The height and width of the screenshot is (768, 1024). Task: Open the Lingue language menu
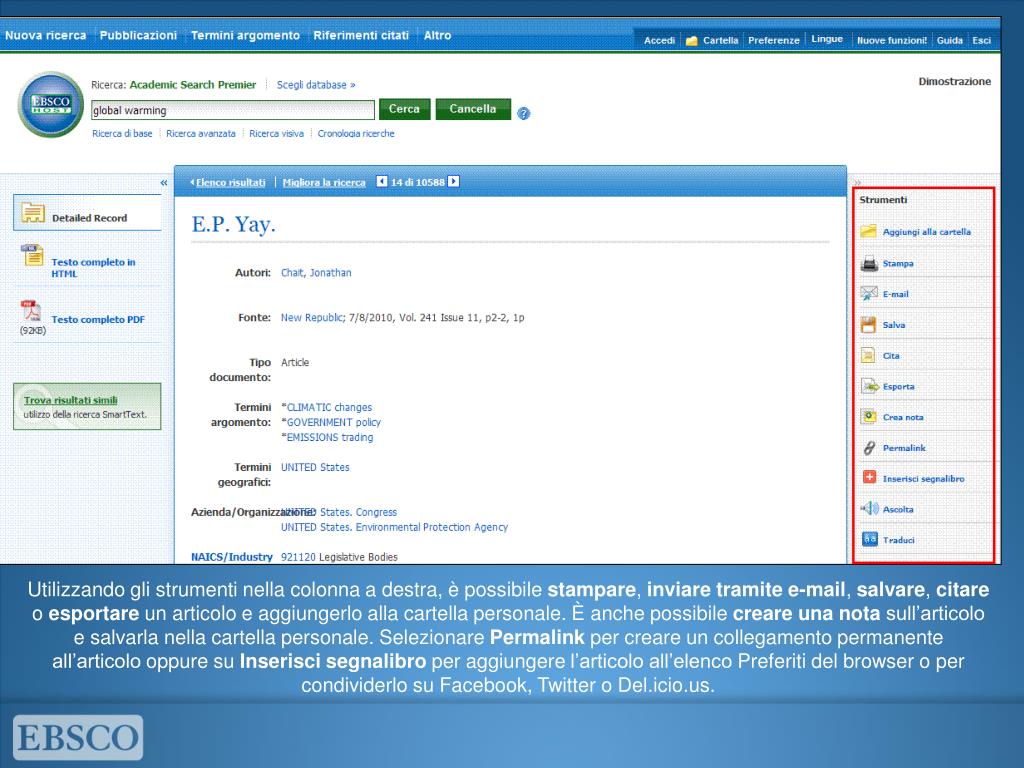(x=827, y=39)
